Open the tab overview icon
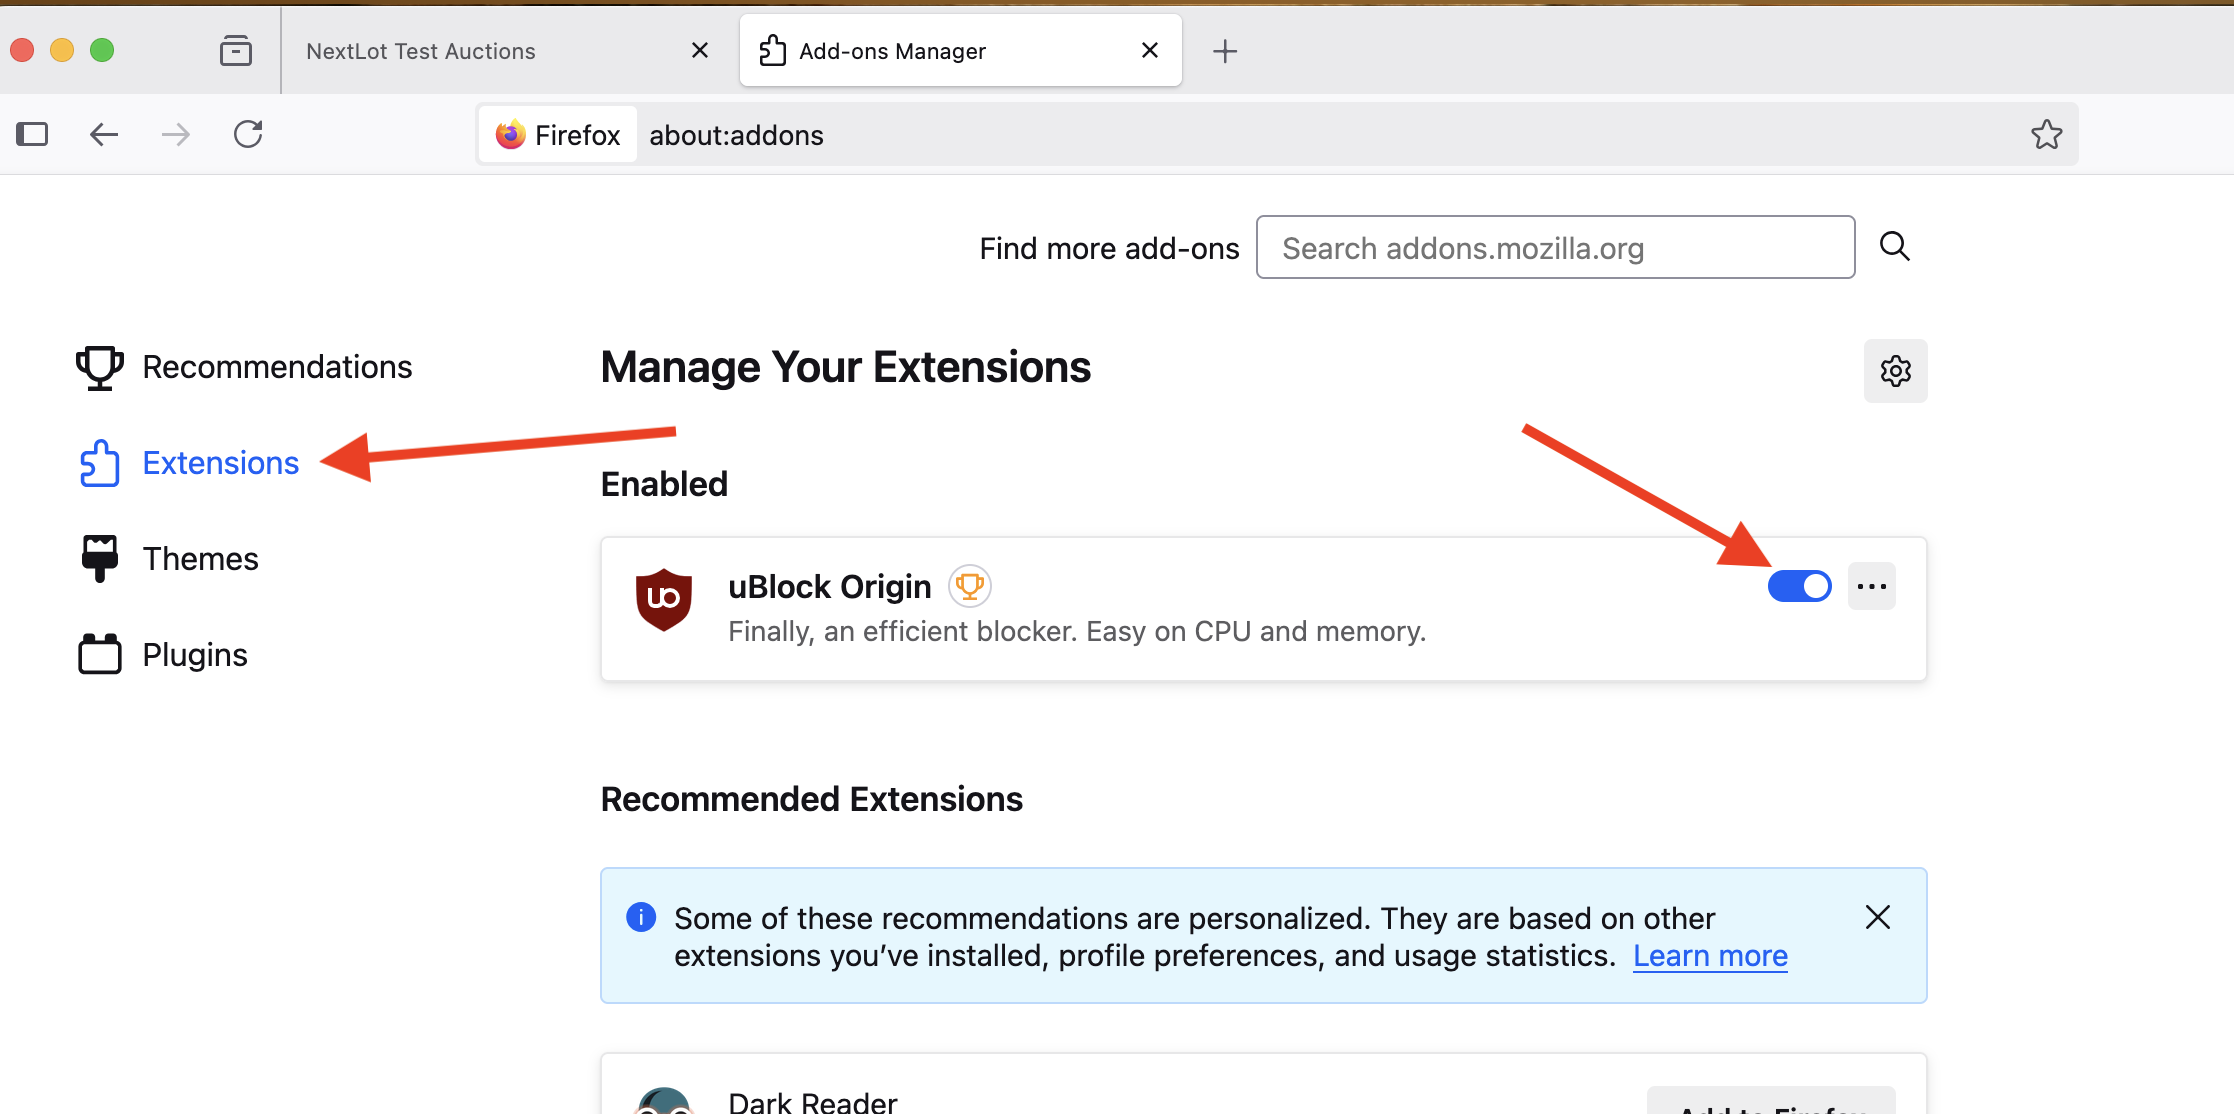 pos(236,51)
